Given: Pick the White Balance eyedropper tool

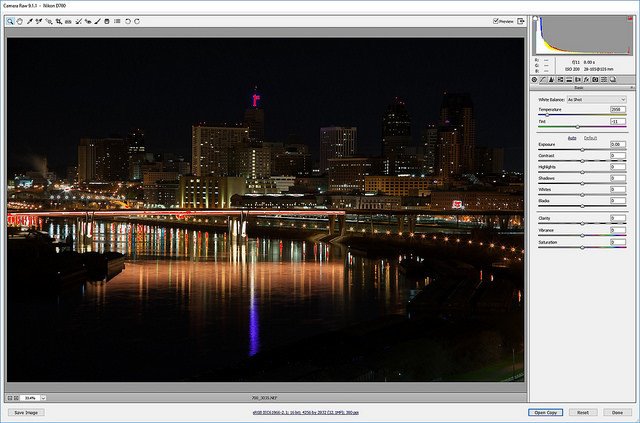Looking at the screenshot, I should [30, 21].
